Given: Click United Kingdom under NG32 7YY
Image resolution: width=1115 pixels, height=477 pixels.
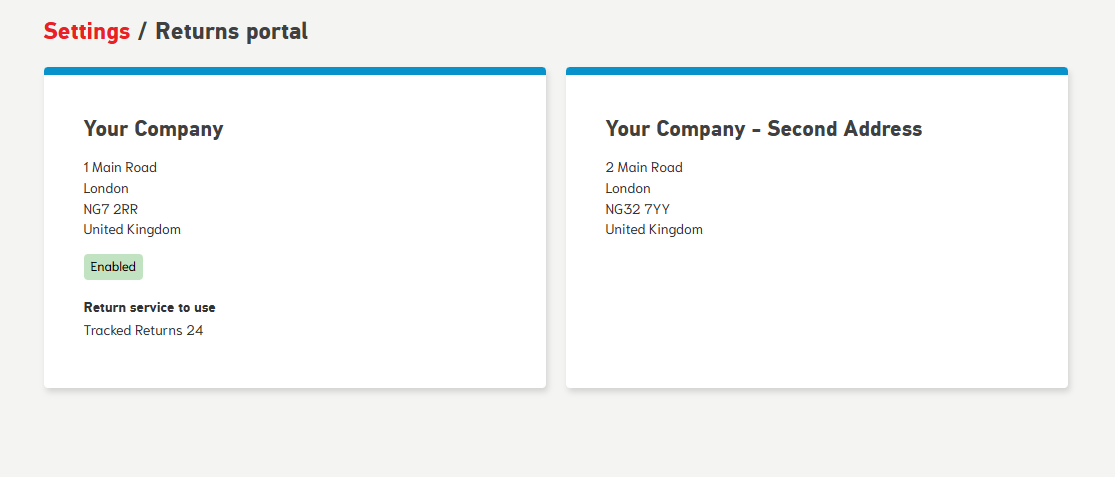Looking at the screenshot, I should pos(654,229).
